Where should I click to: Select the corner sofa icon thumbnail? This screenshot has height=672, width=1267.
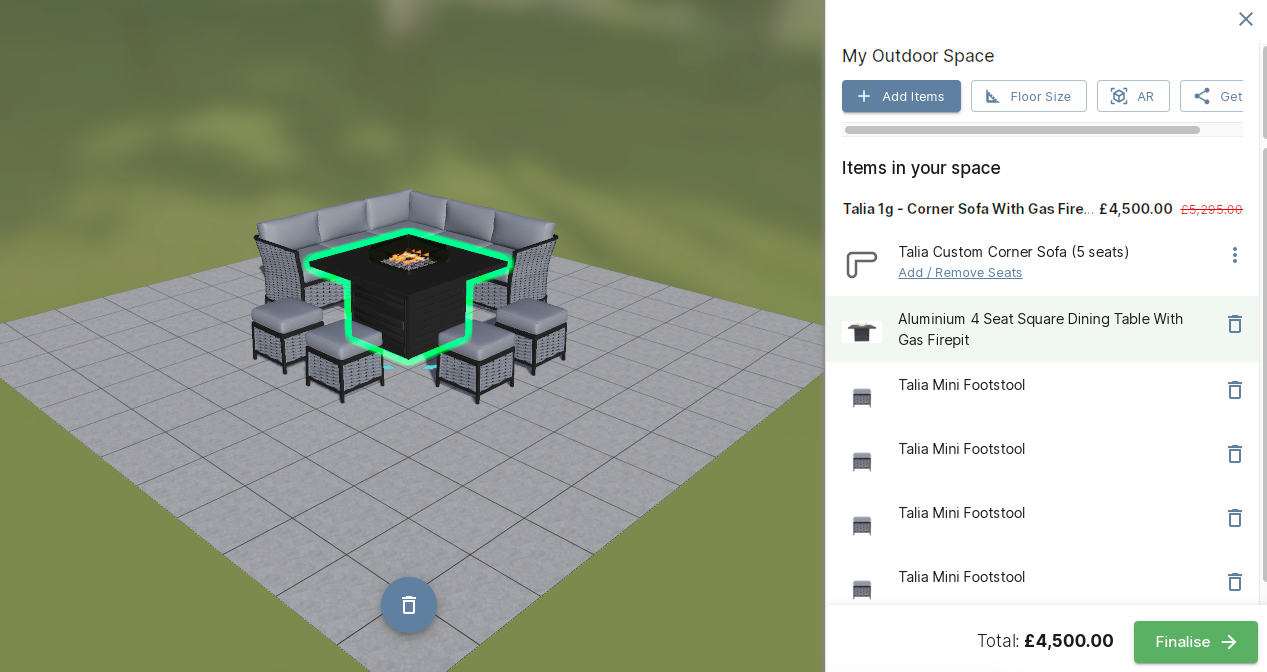(x=861, y=264)
